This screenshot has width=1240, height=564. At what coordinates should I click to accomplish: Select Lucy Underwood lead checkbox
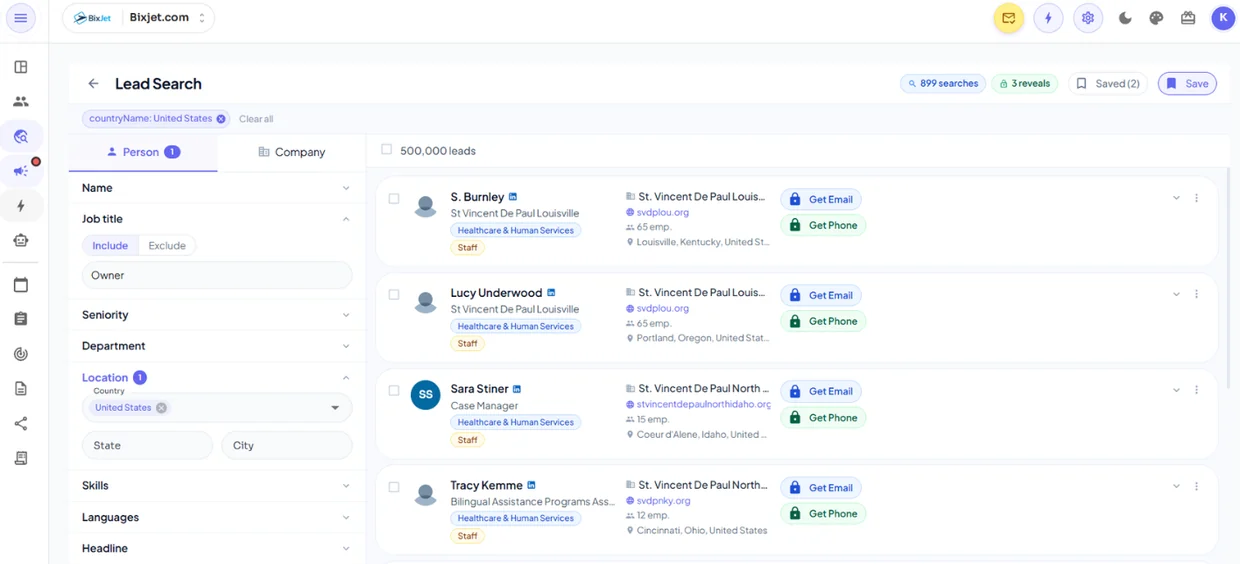pyautogui.click(x=394, y=295)
